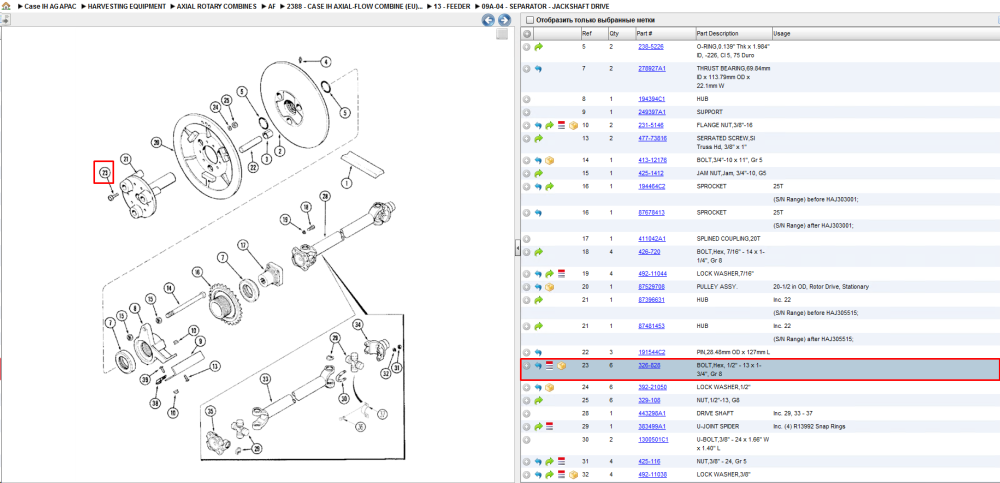The height and width of the screenshot is (483, 1000).
Task: Open part number link 326-828
Action: [649, 366]
